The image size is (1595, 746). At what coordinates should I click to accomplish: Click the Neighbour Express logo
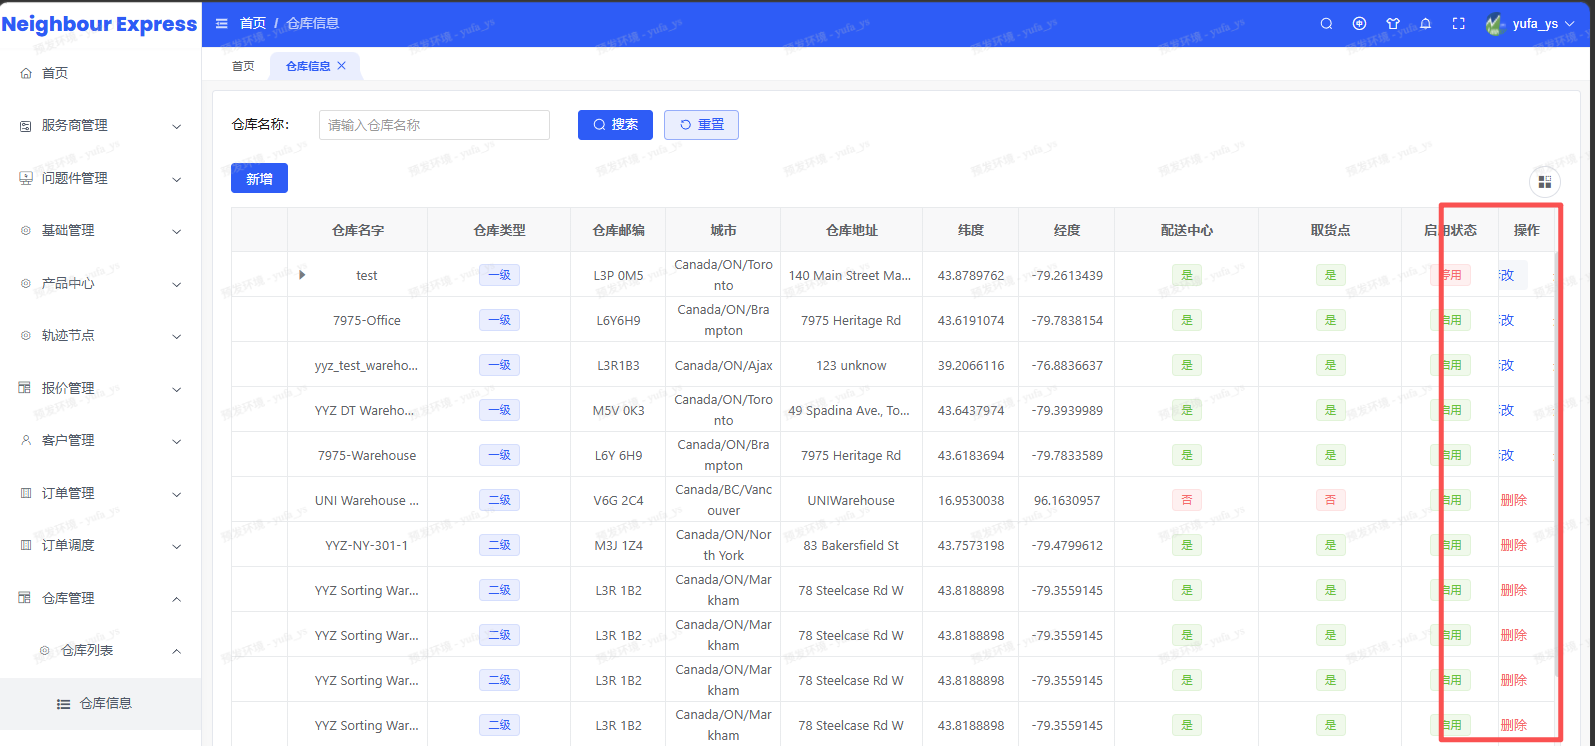click(100, 24)
